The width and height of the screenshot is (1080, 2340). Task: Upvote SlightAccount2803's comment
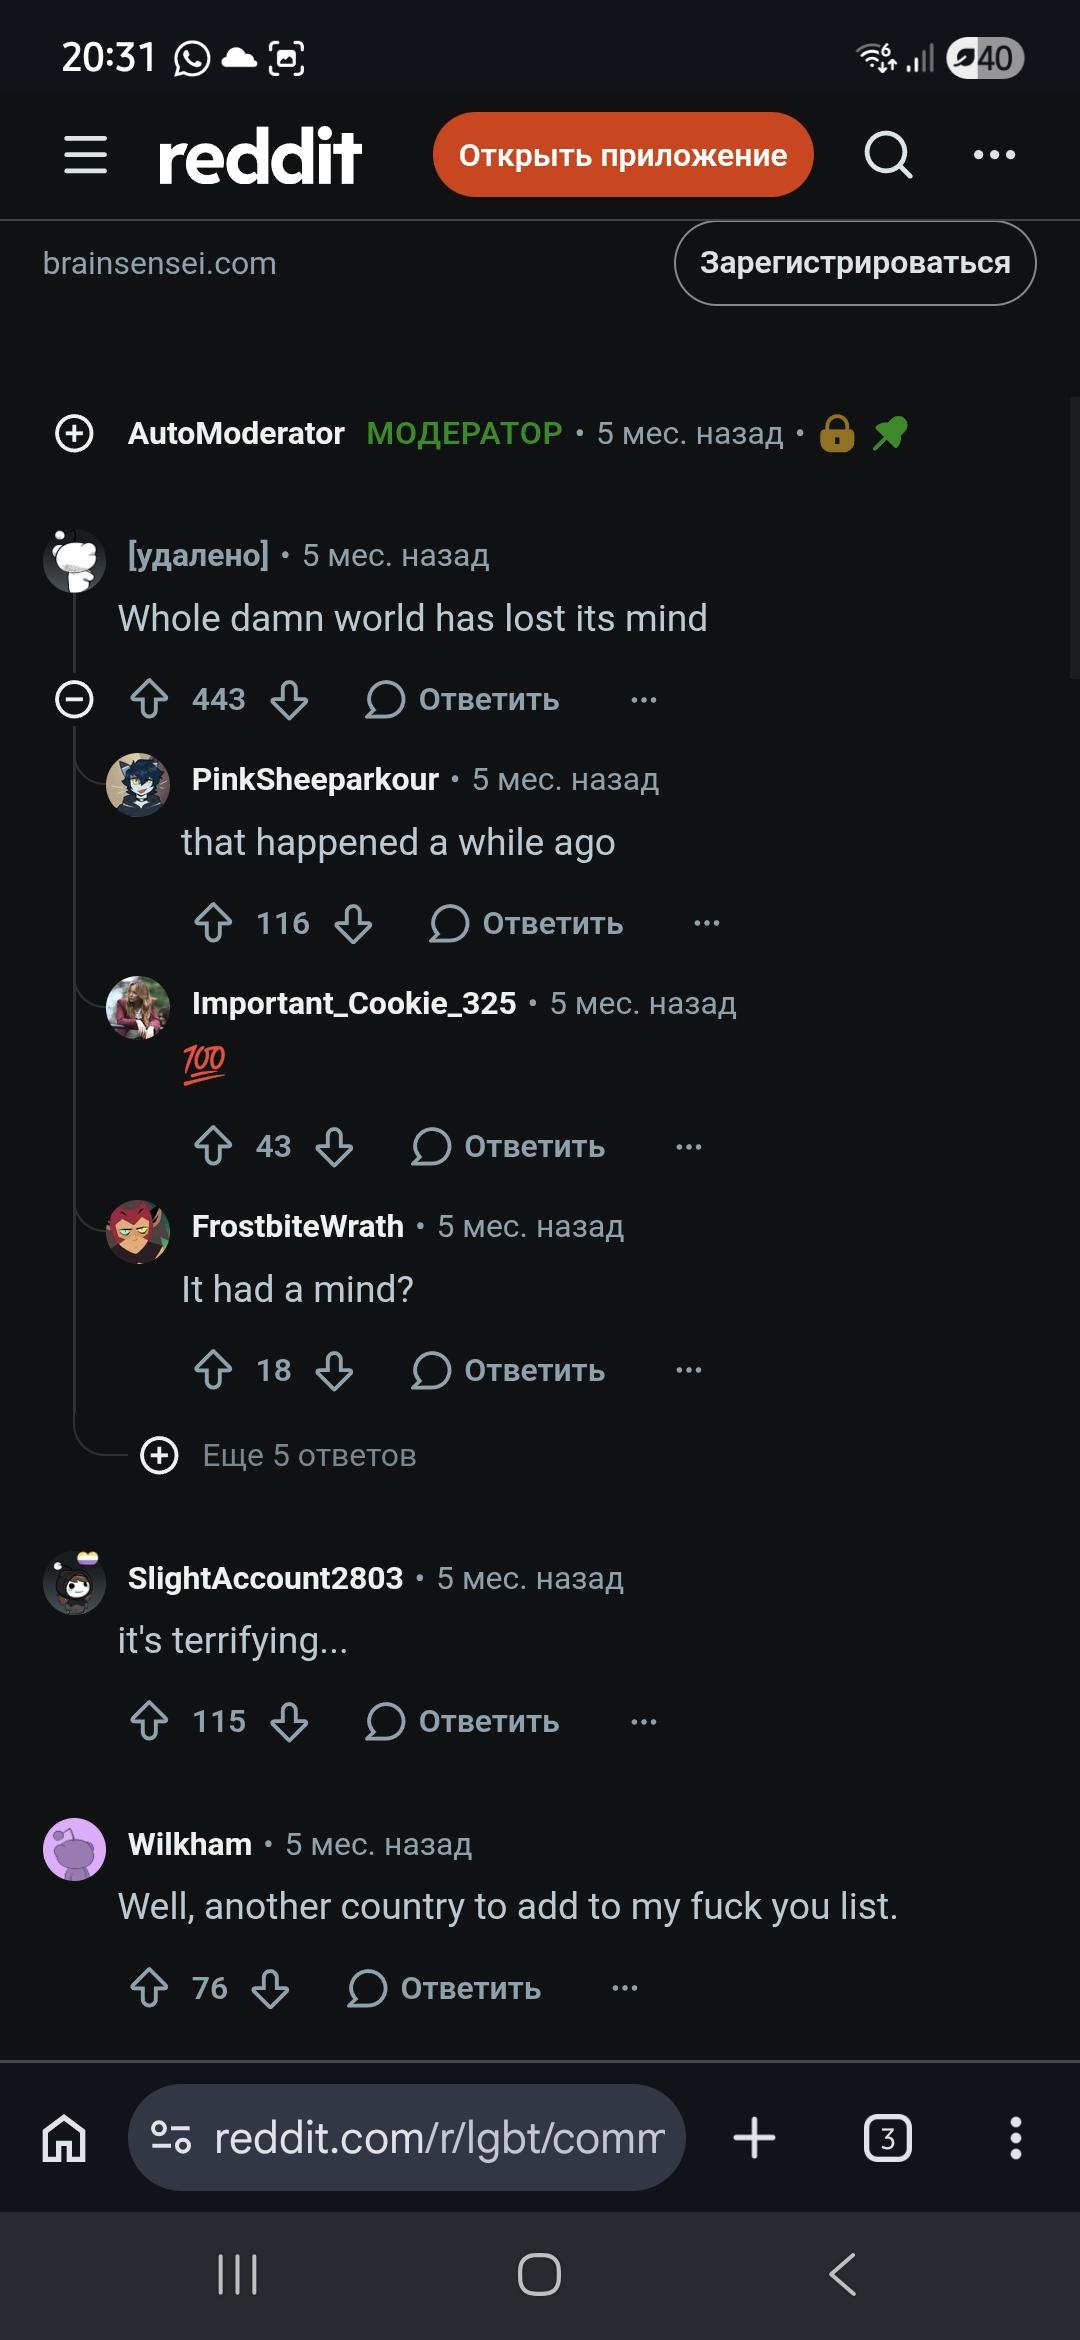[149, 1721]
